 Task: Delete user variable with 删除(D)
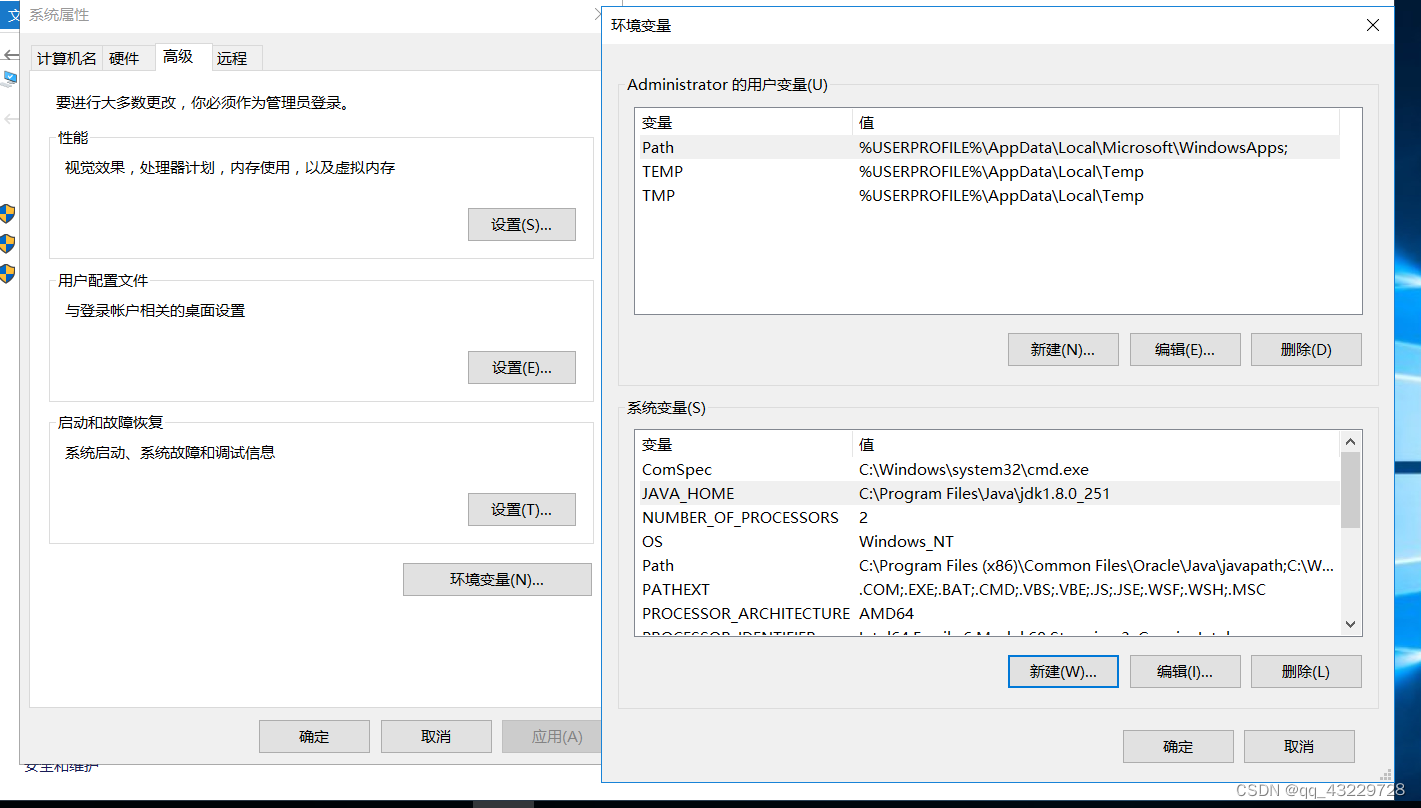1306,349
